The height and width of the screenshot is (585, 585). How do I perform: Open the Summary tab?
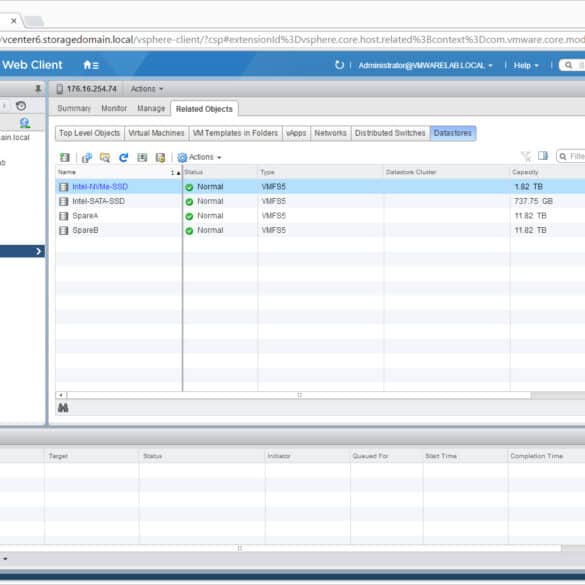pyautogui.click(x=74, y=108)
